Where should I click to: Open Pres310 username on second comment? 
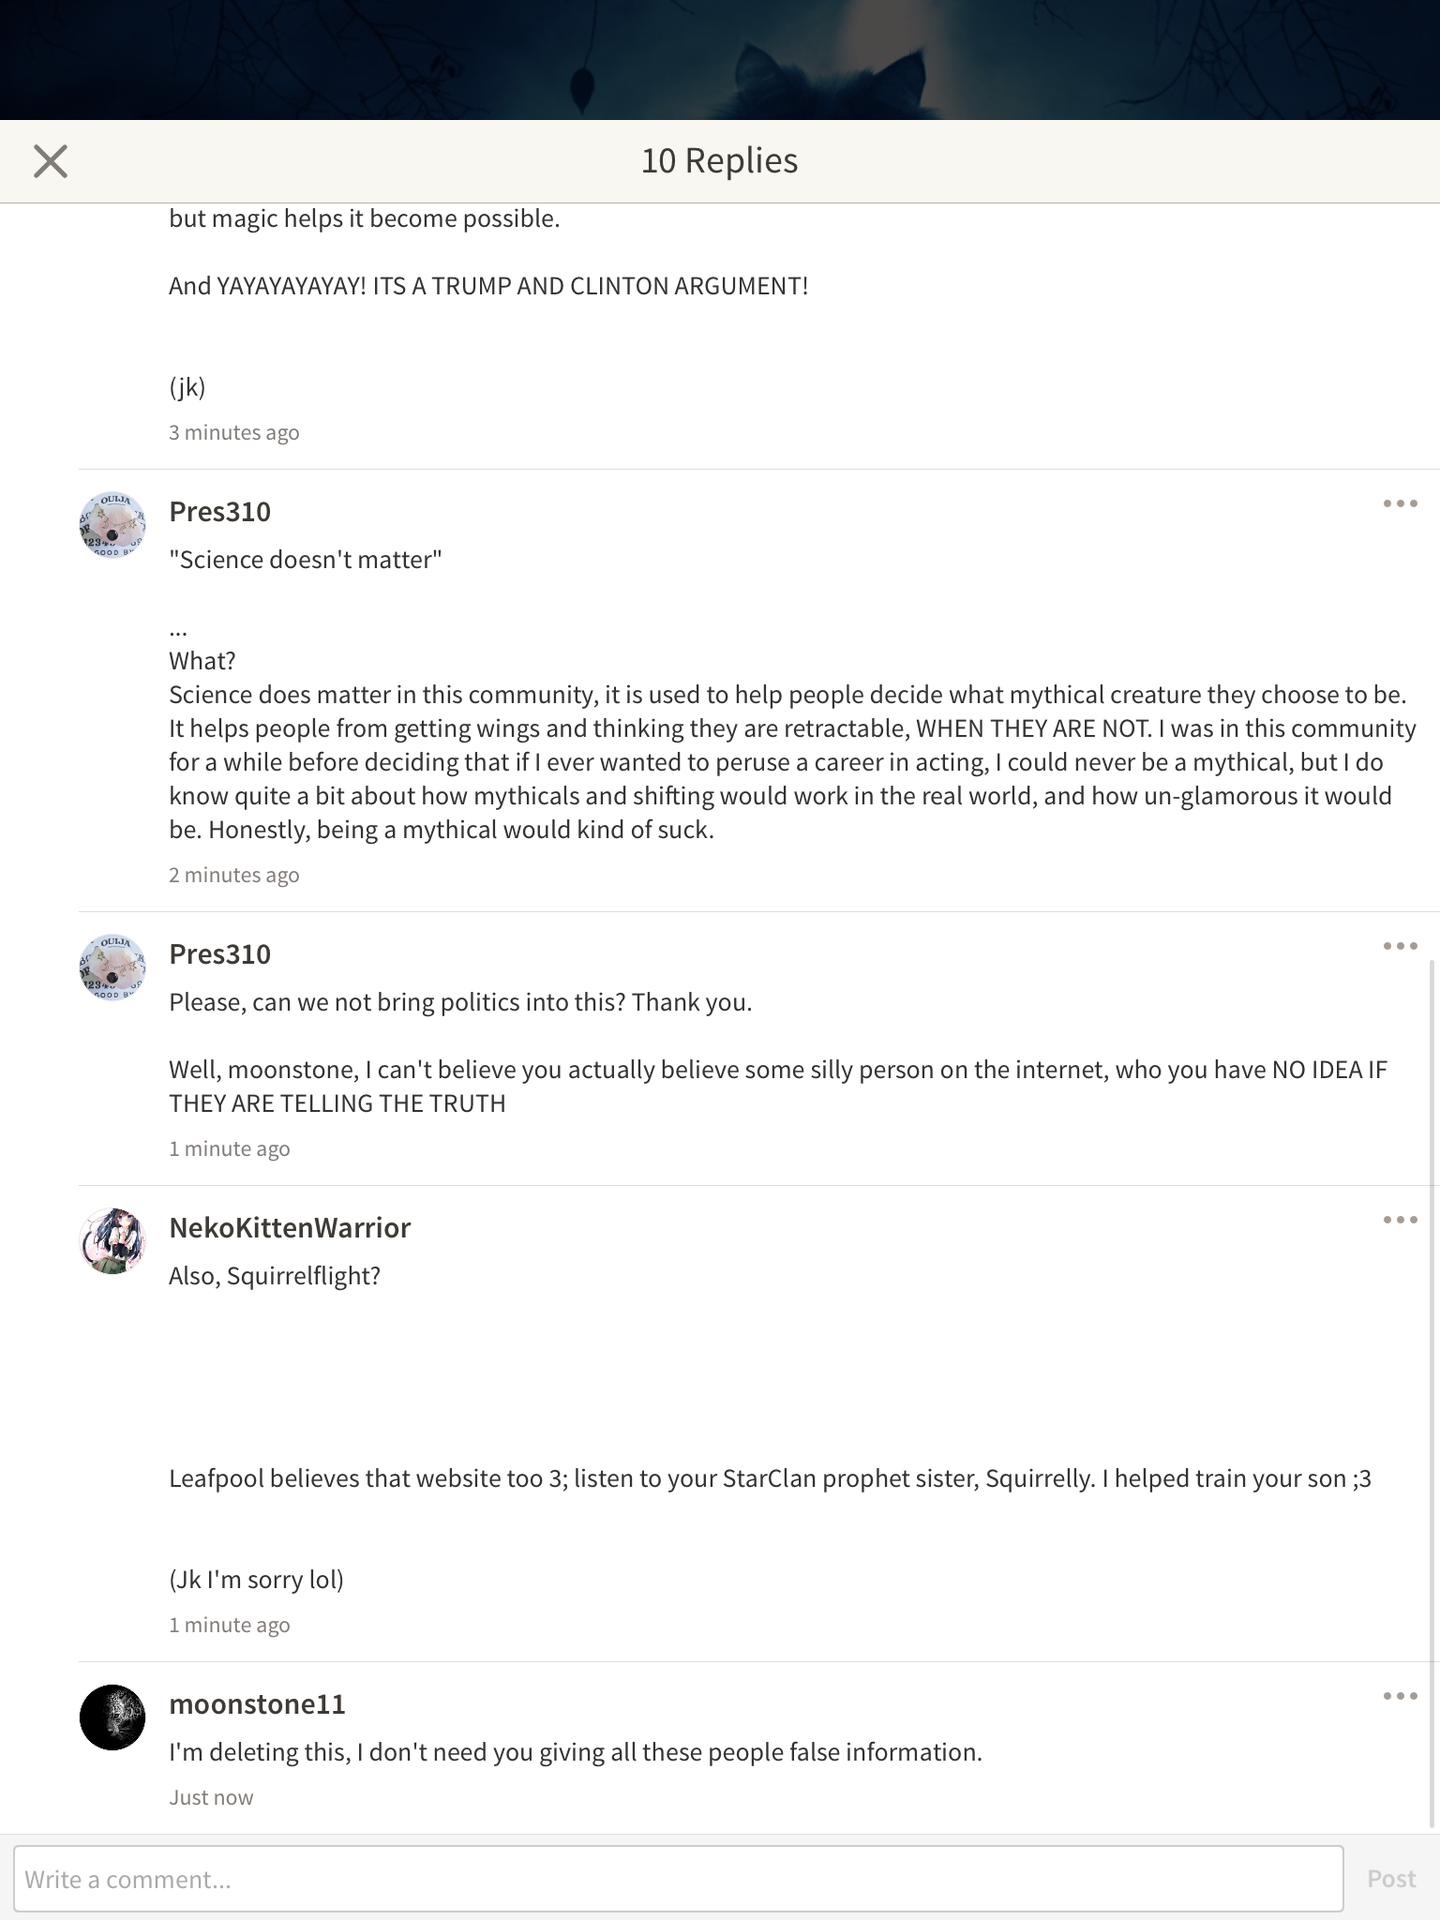tap(220, 954)
